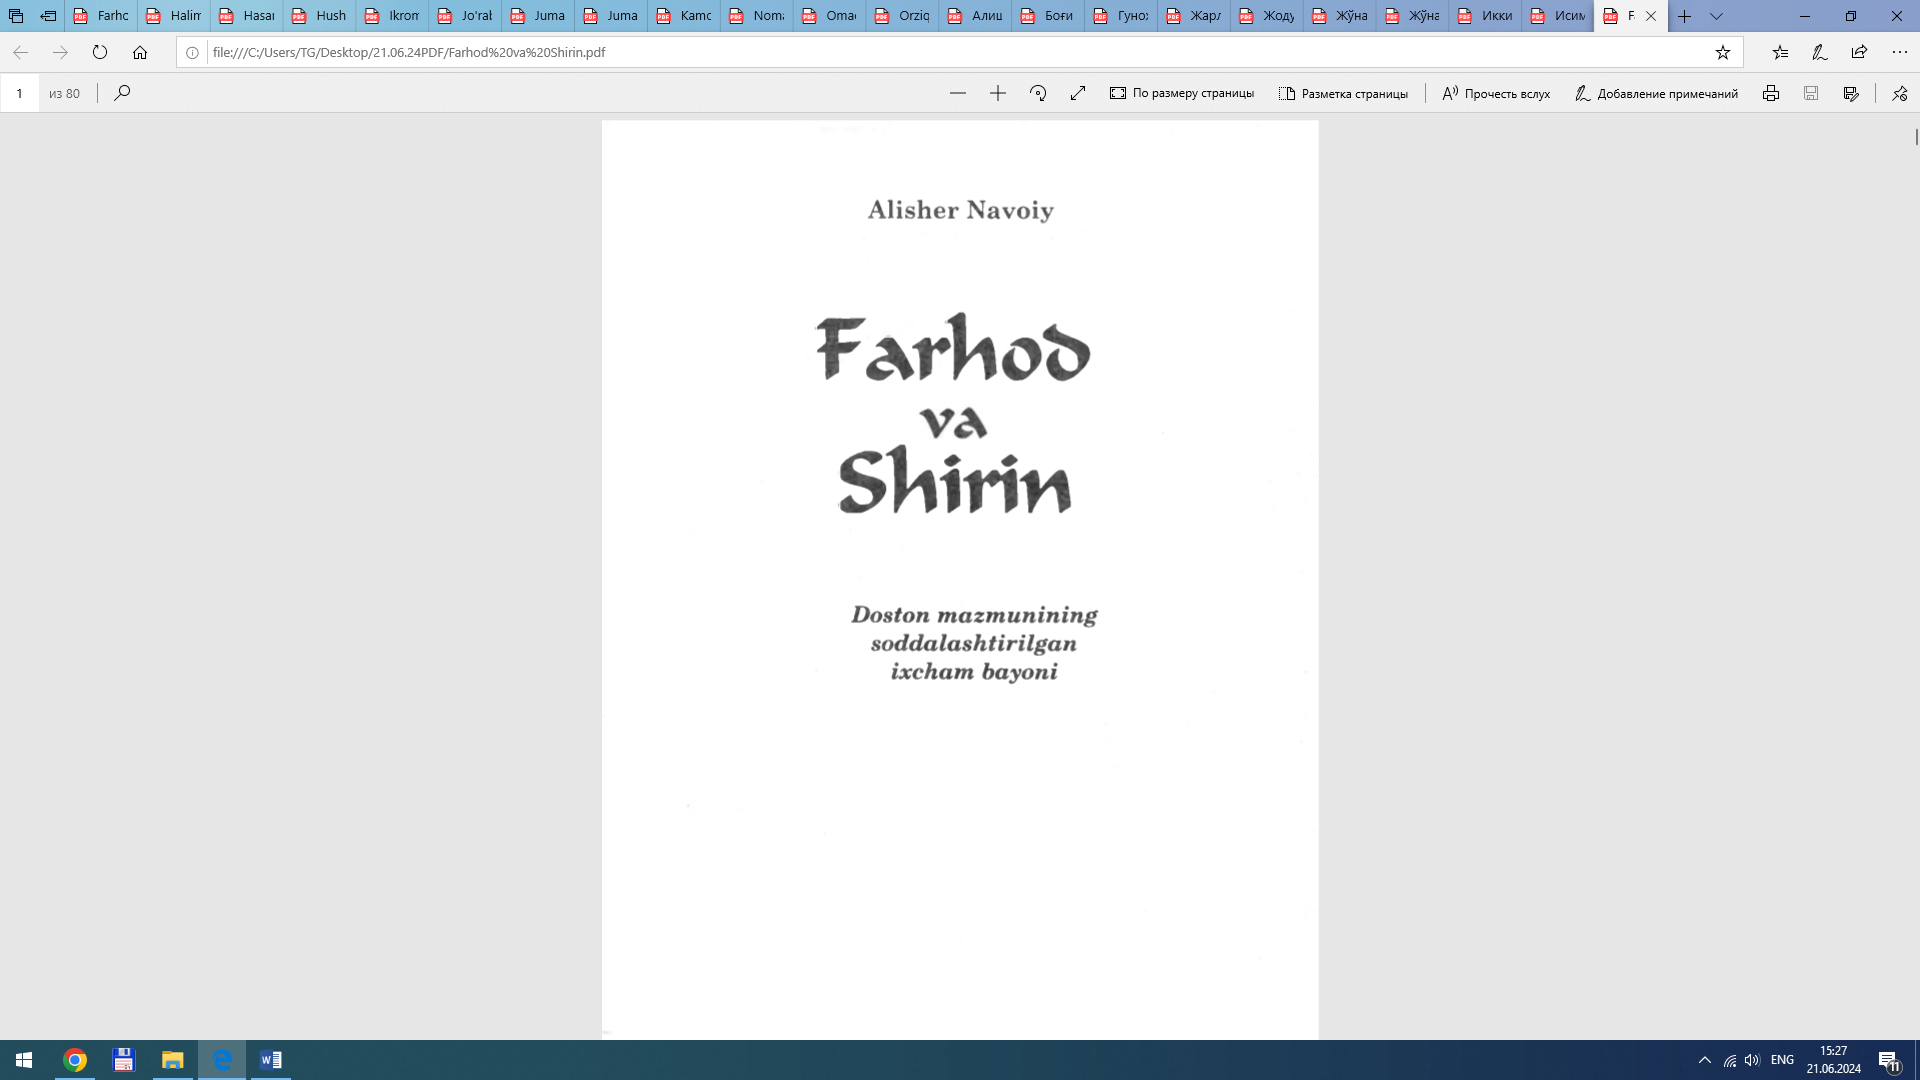Zoom out of the PDF page

958,93
